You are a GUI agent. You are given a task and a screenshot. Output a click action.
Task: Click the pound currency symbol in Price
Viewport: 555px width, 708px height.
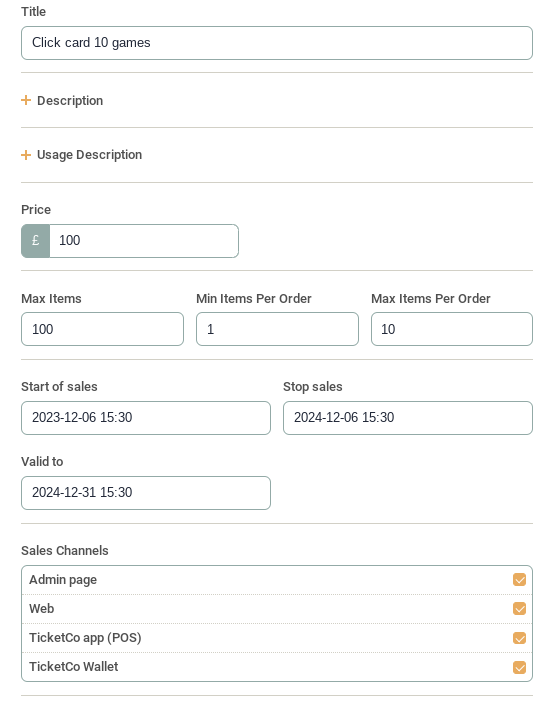click(36, 241)
